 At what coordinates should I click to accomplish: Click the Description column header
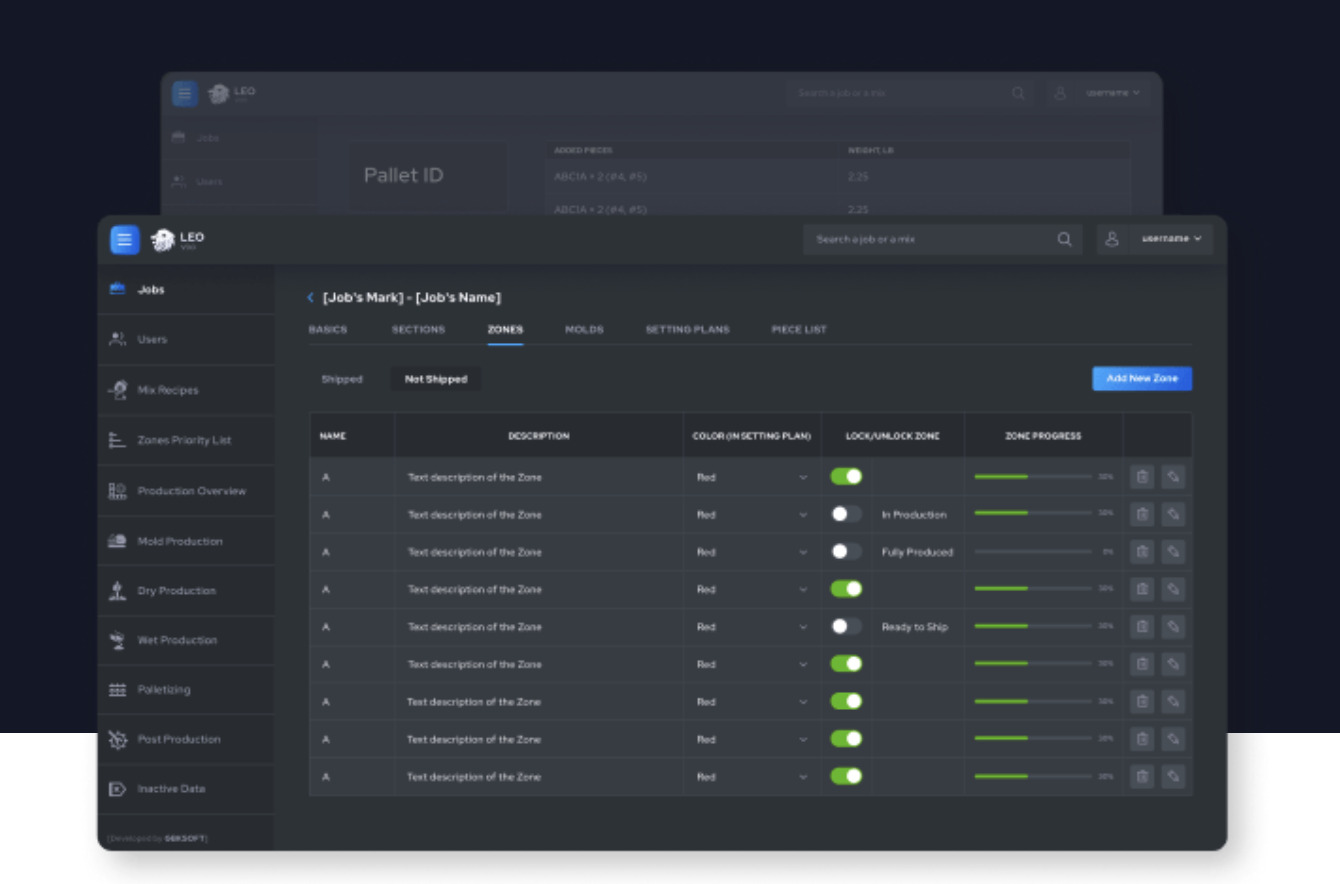pos(539,436)
